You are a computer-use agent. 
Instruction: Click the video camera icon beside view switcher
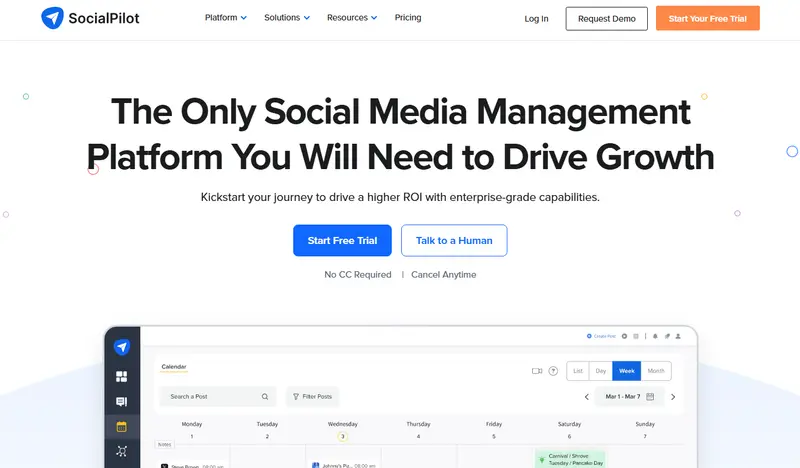click(537, 371)
